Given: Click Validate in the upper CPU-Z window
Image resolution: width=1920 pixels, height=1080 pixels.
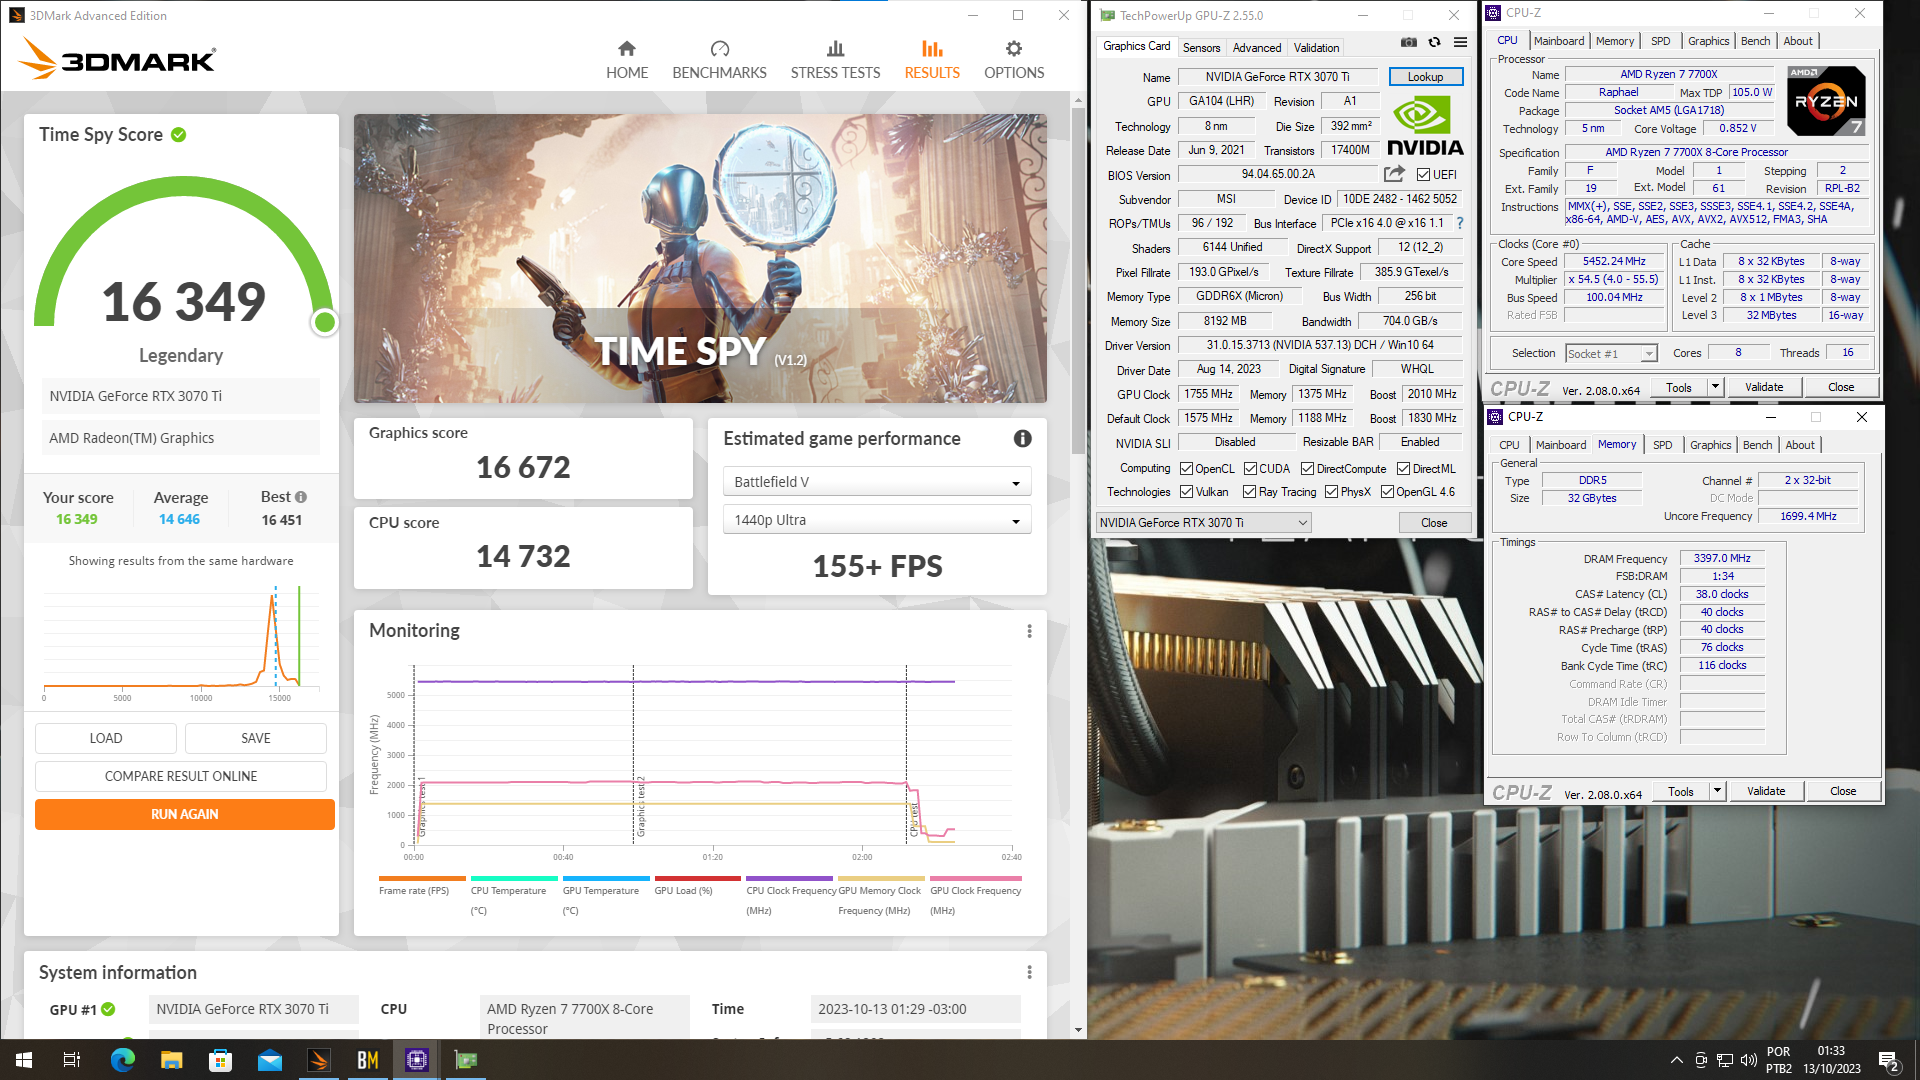Looking at the screenshot, I should pos(1764,387).
